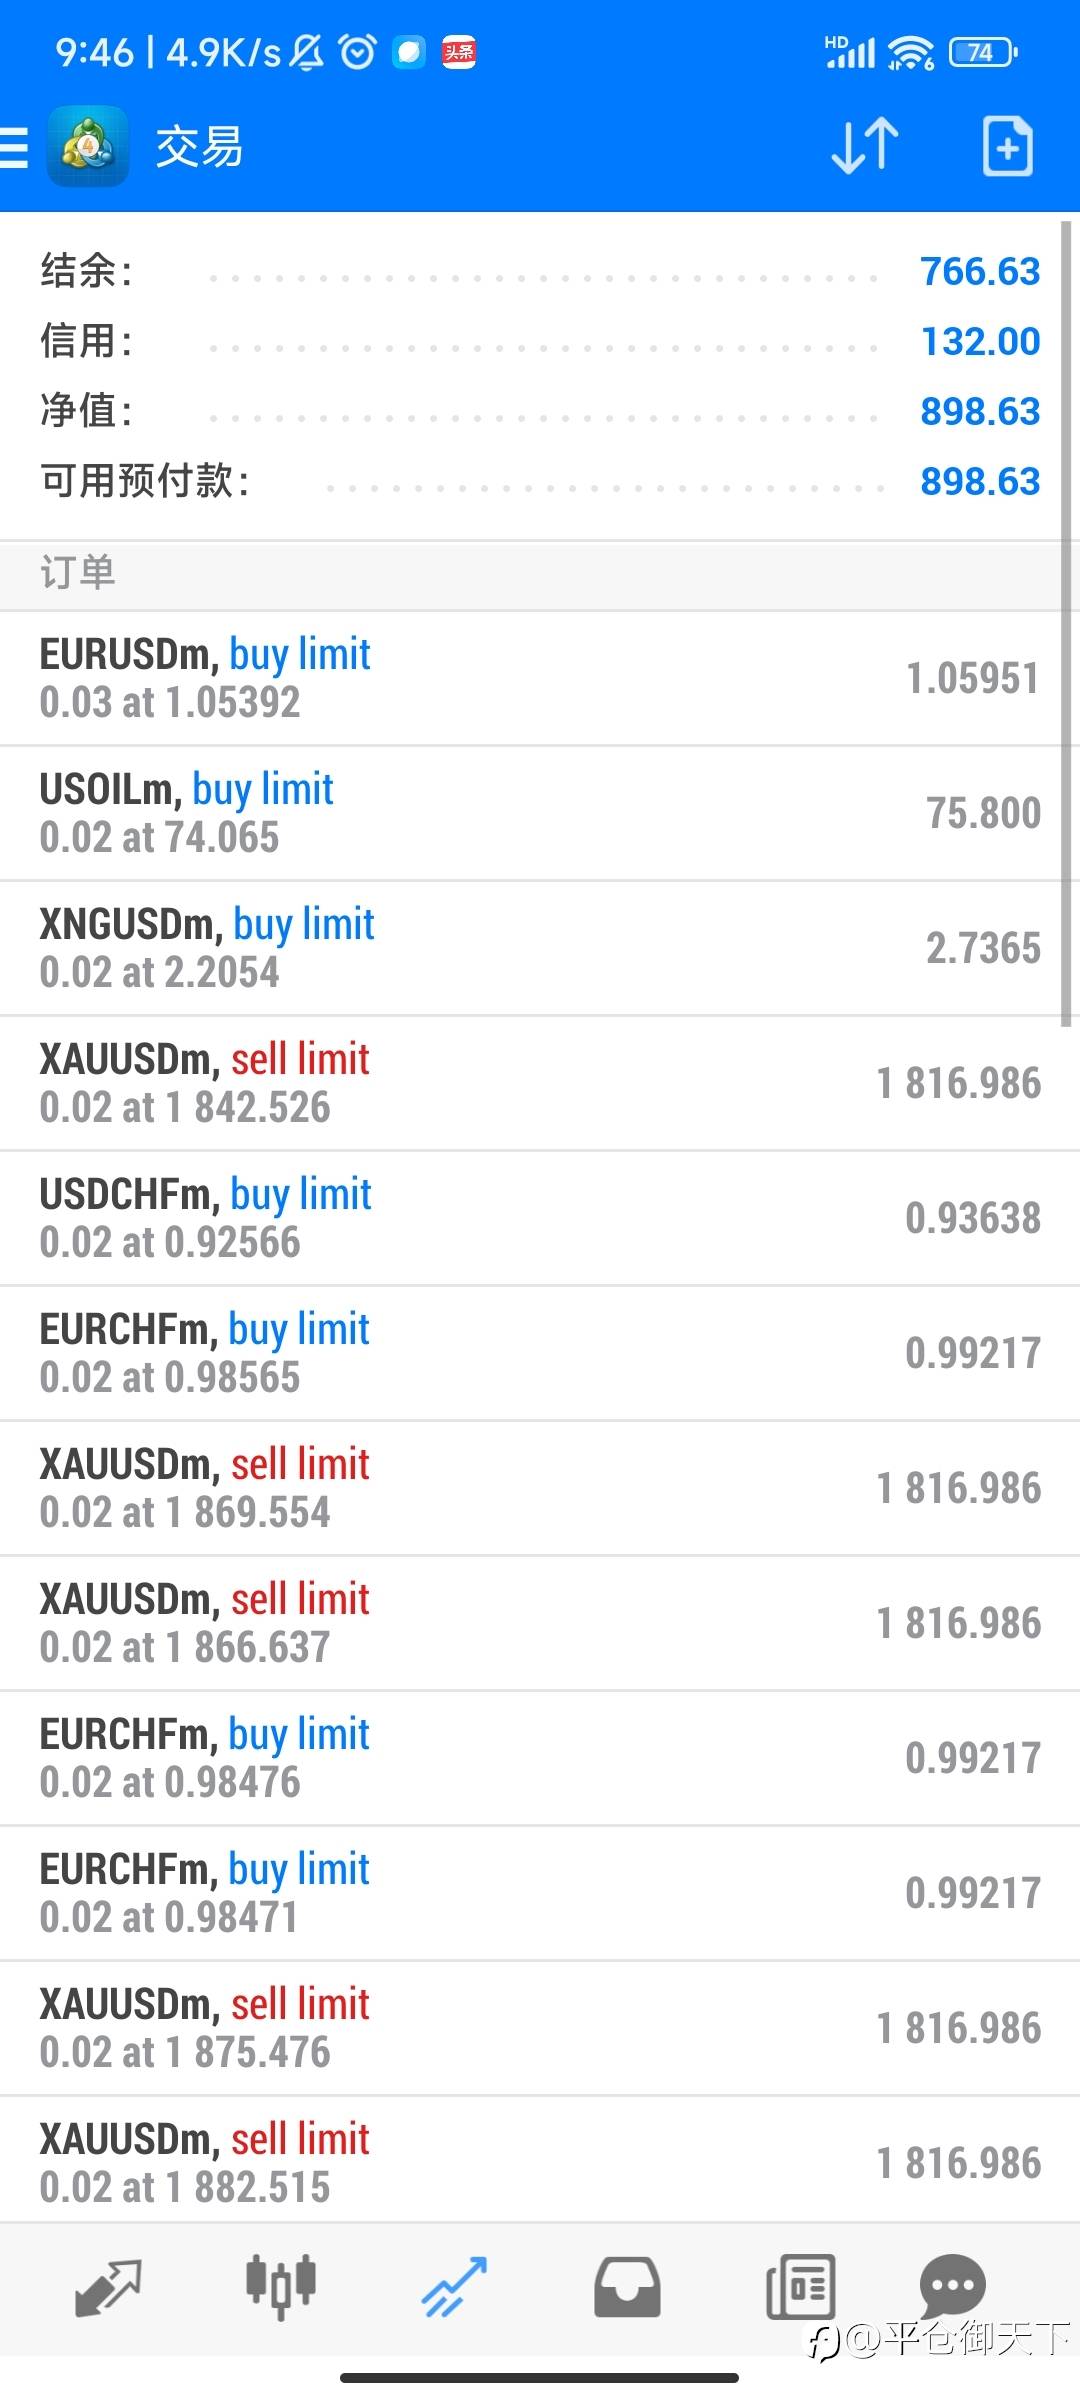
Task: Select EURCHFm buy limit at 0.98565
Action: (540, 1353)
